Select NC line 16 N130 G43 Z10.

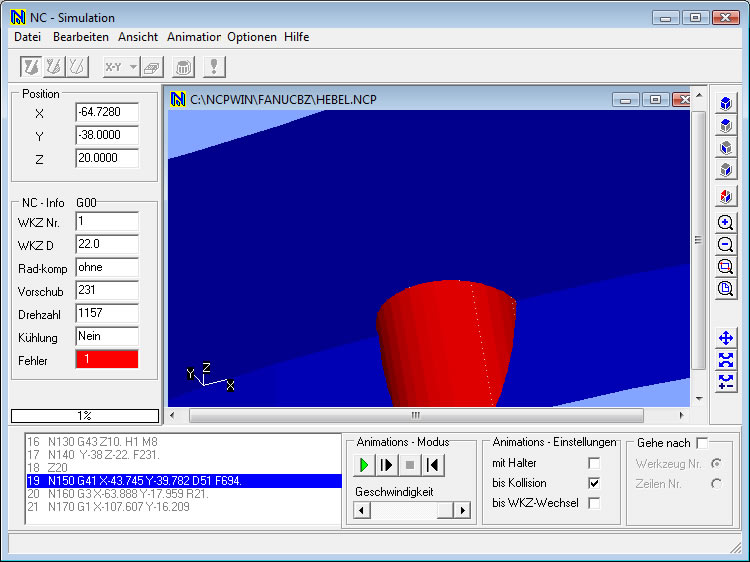click(x=184, y=441)
